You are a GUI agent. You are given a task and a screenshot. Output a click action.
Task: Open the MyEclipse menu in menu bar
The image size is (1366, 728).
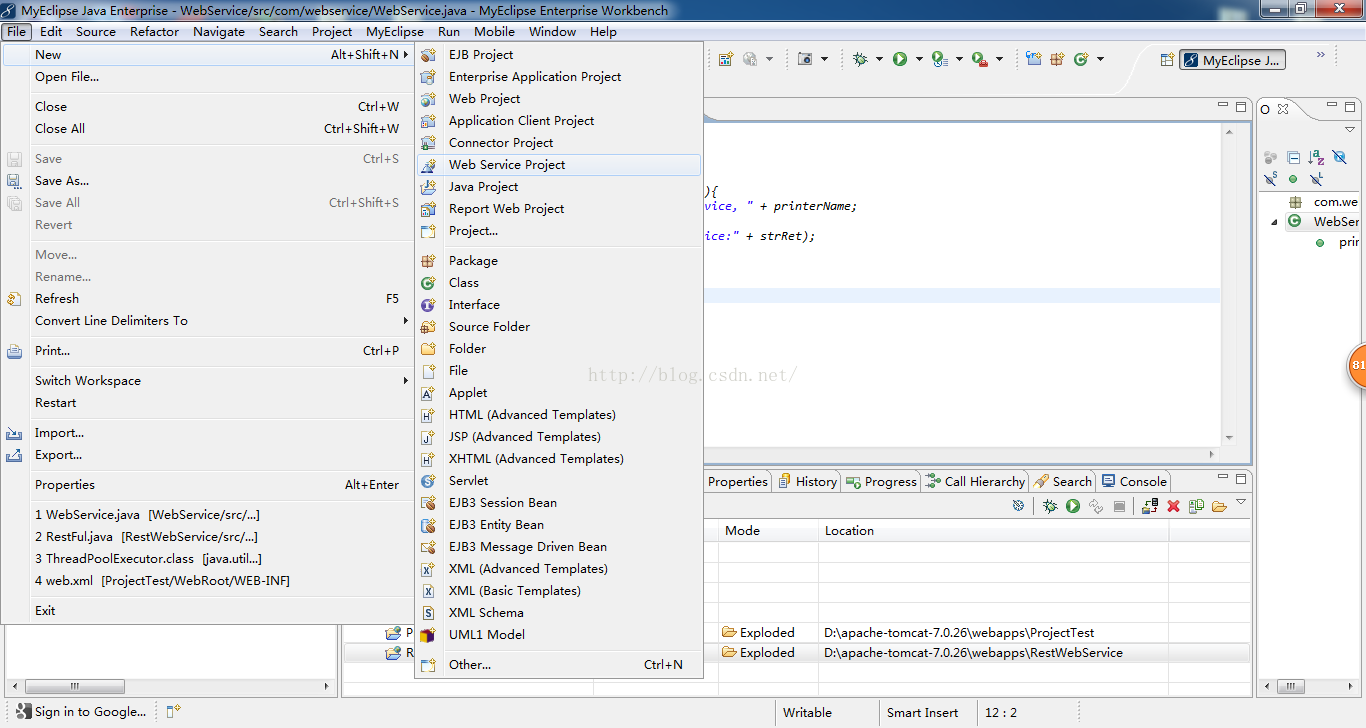pos(395,31)
